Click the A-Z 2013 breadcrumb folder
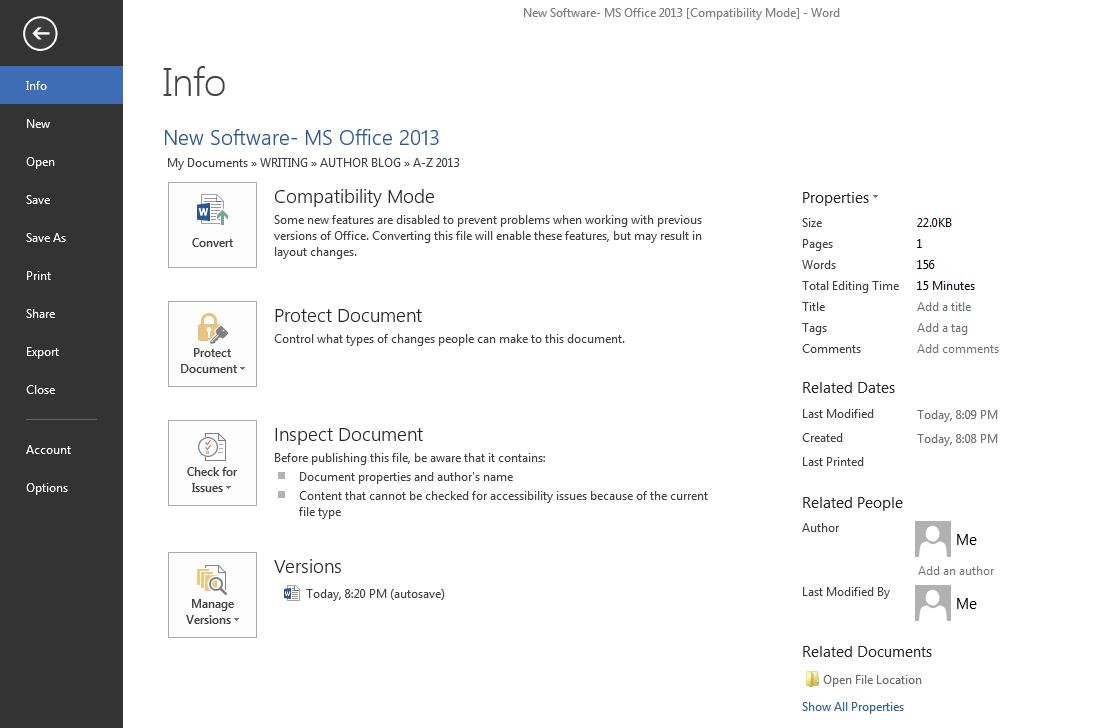Viewport: 1106px width, 728px height. click(436, 163)
